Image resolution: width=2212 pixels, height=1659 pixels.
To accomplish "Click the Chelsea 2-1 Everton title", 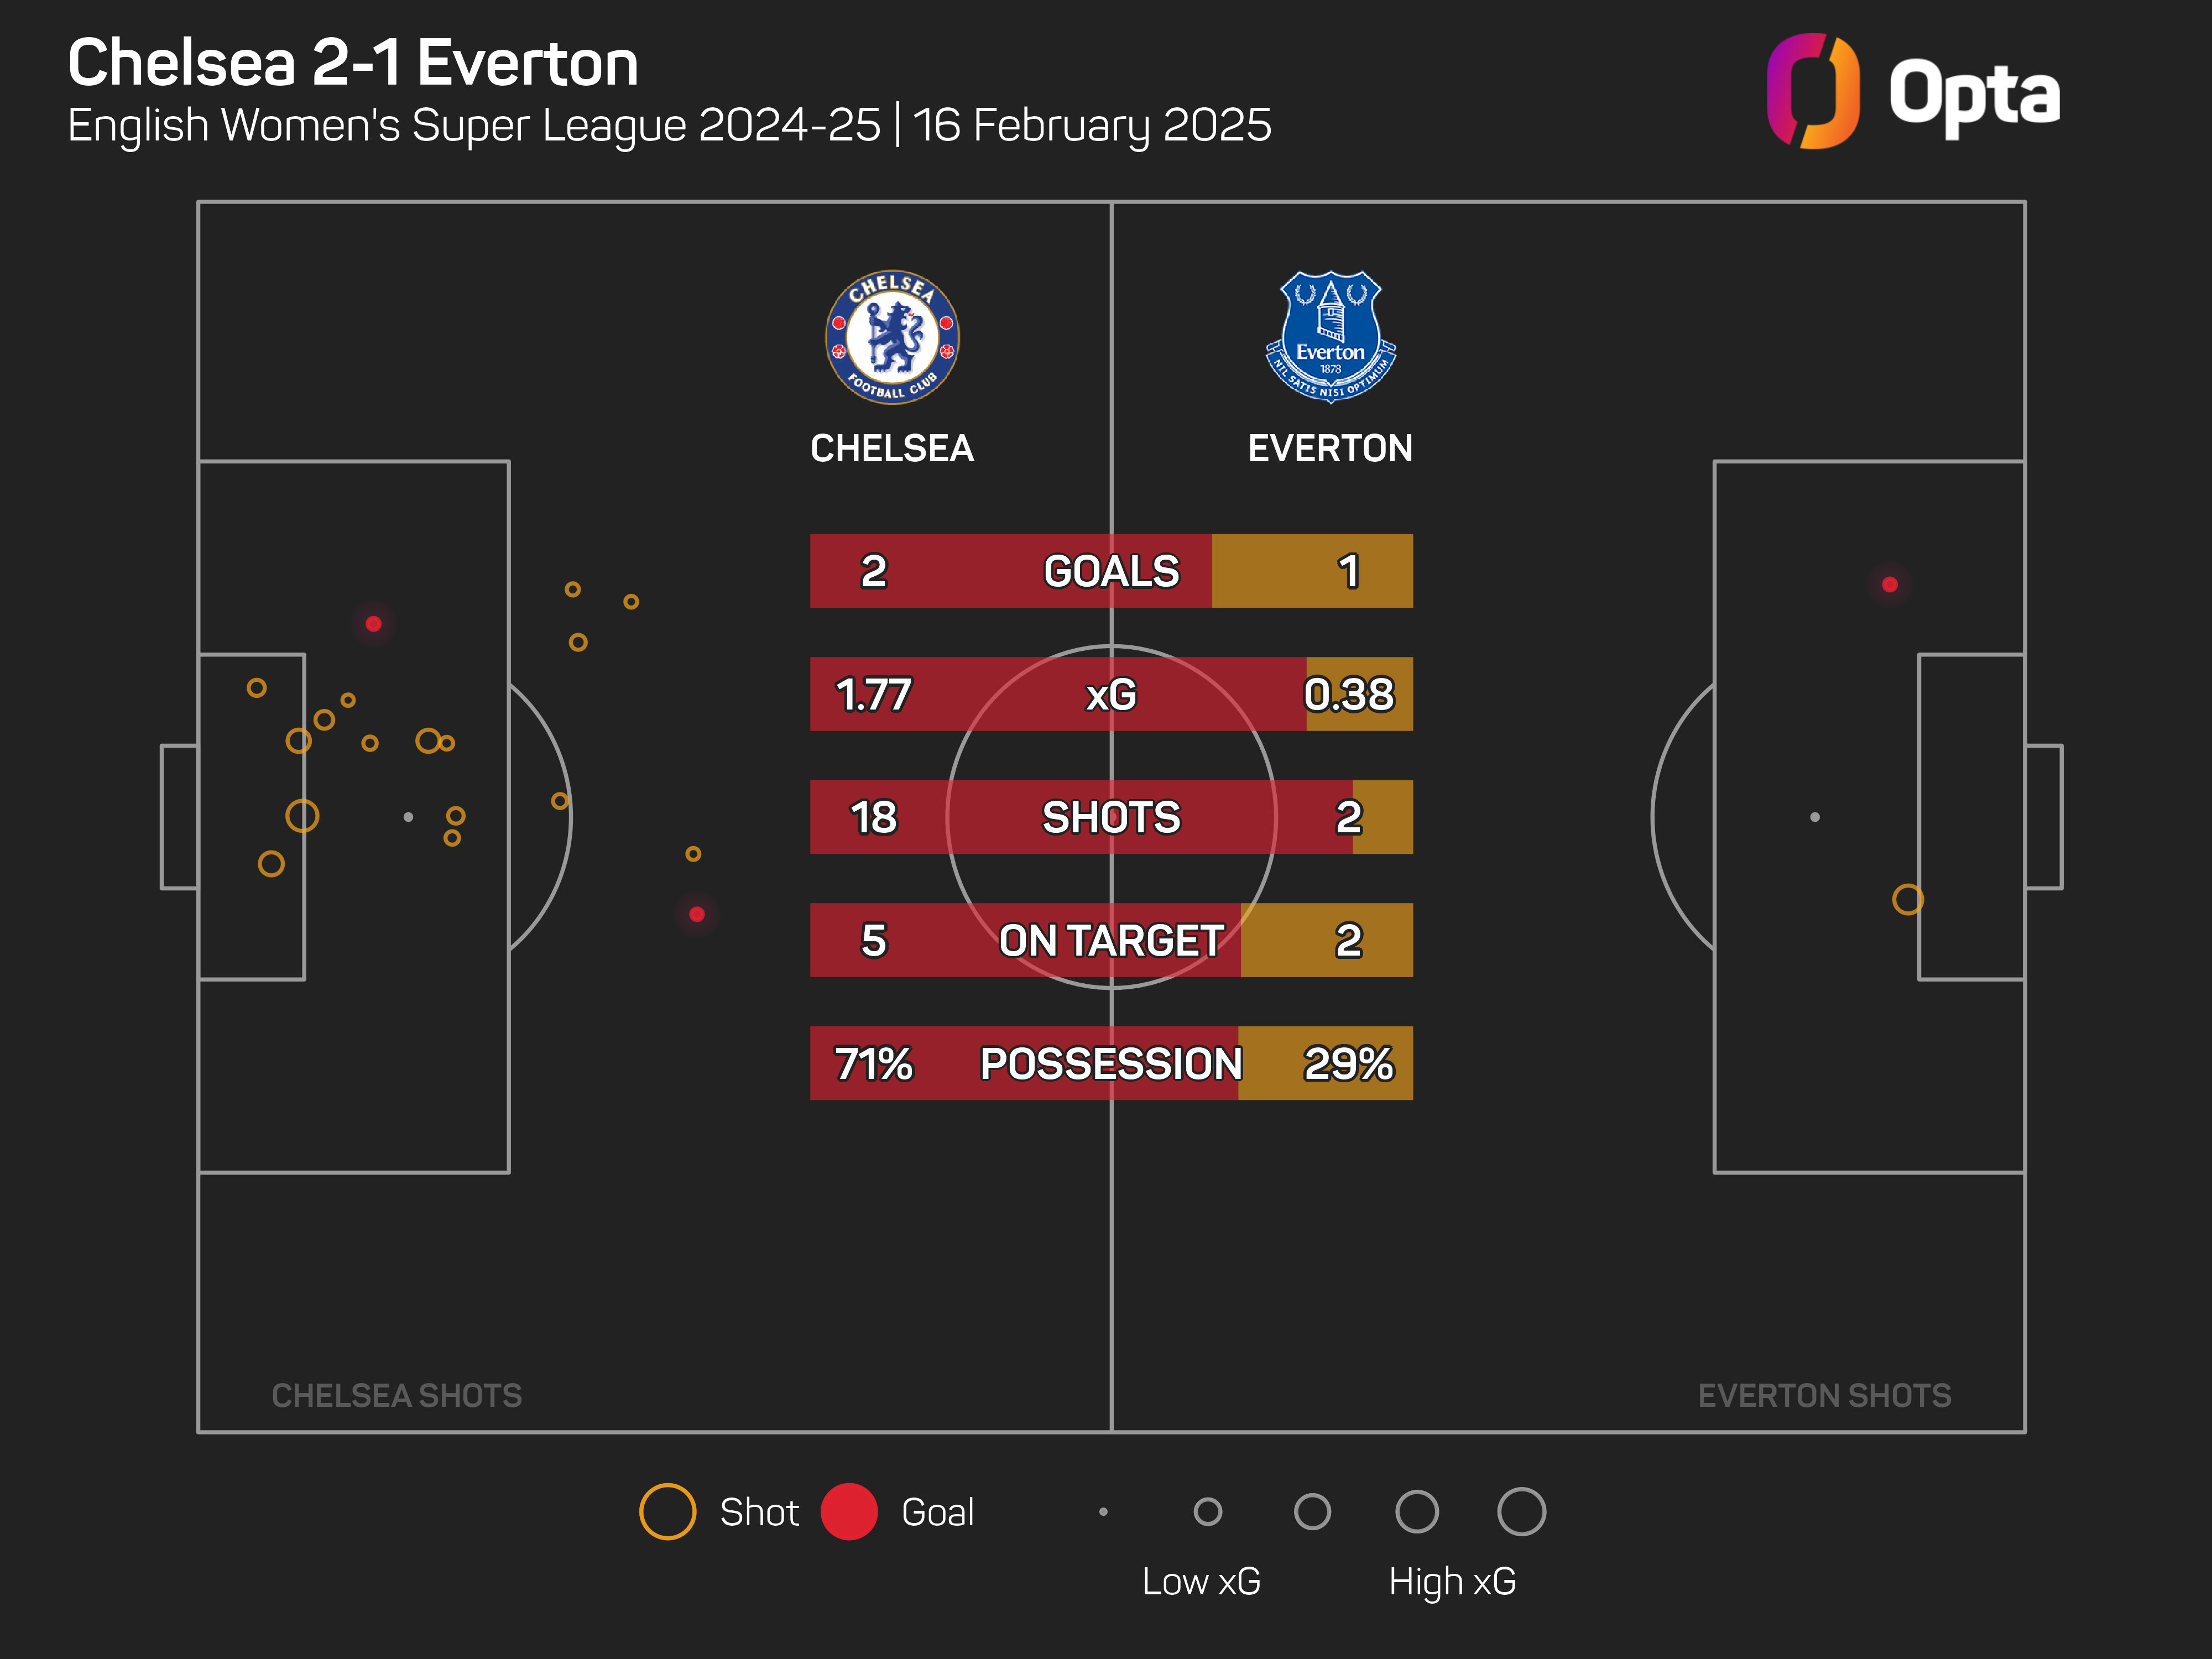I will pyautogui.click(x=352, y=63).
